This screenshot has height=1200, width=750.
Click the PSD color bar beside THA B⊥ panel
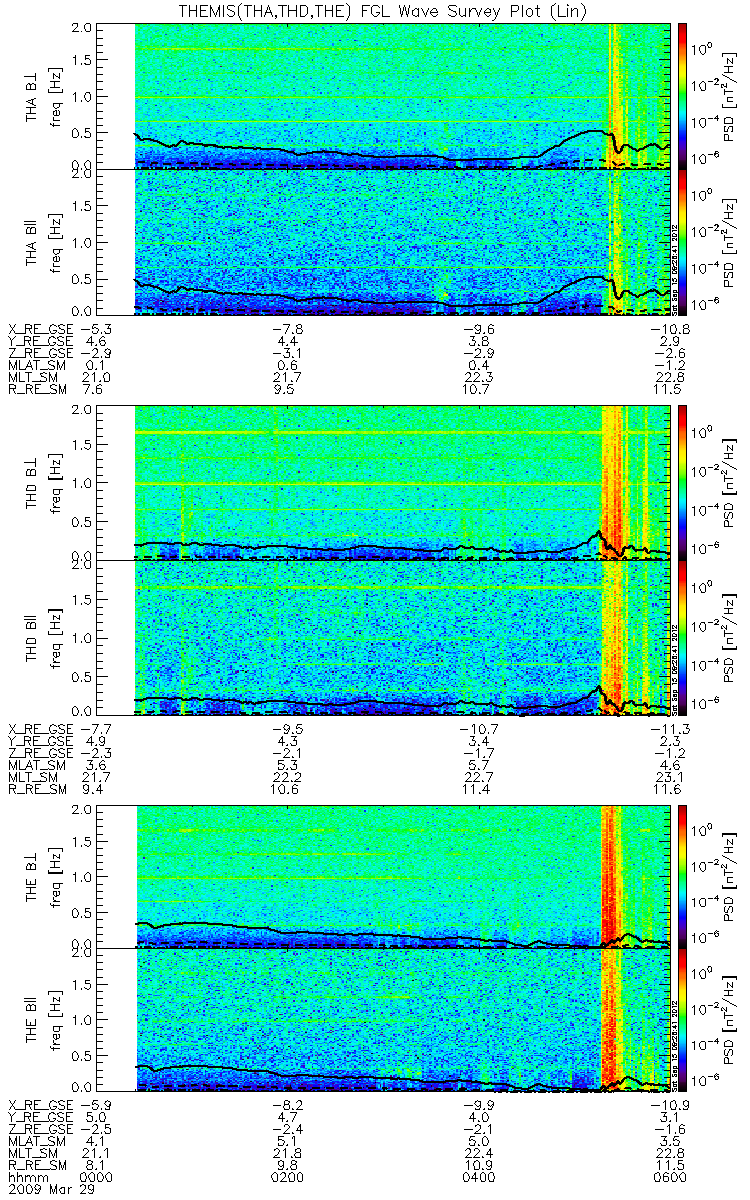point(683,96)
